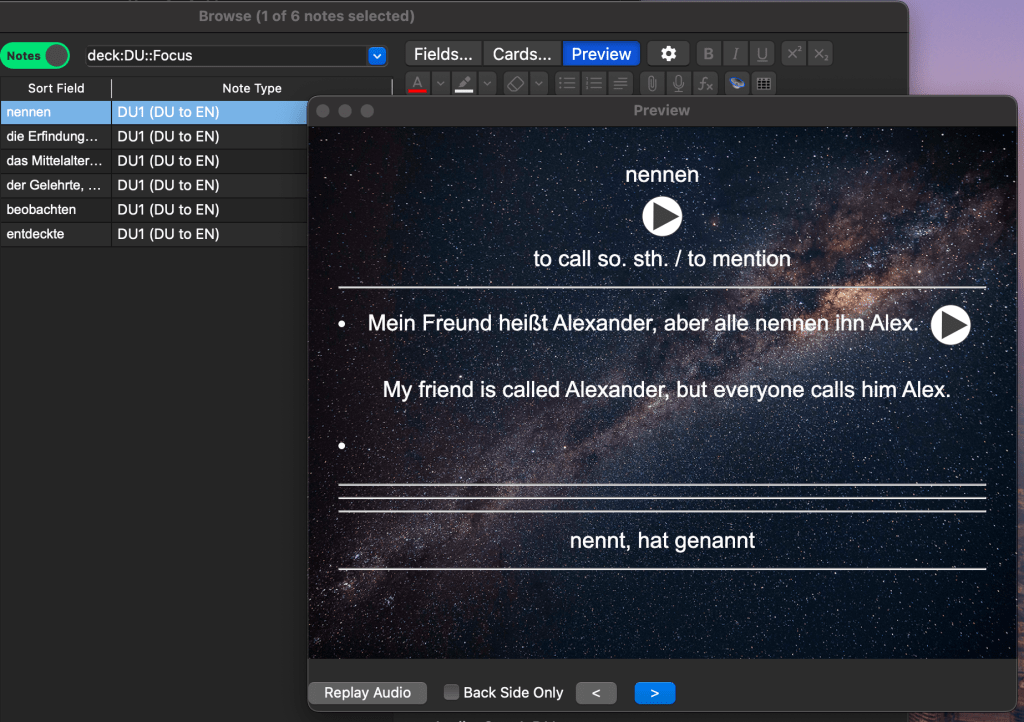This screenshot has height=722, width=1024.
Task: Click the red text color swatch
Action: pyautogui.click(x=417, y=84)
